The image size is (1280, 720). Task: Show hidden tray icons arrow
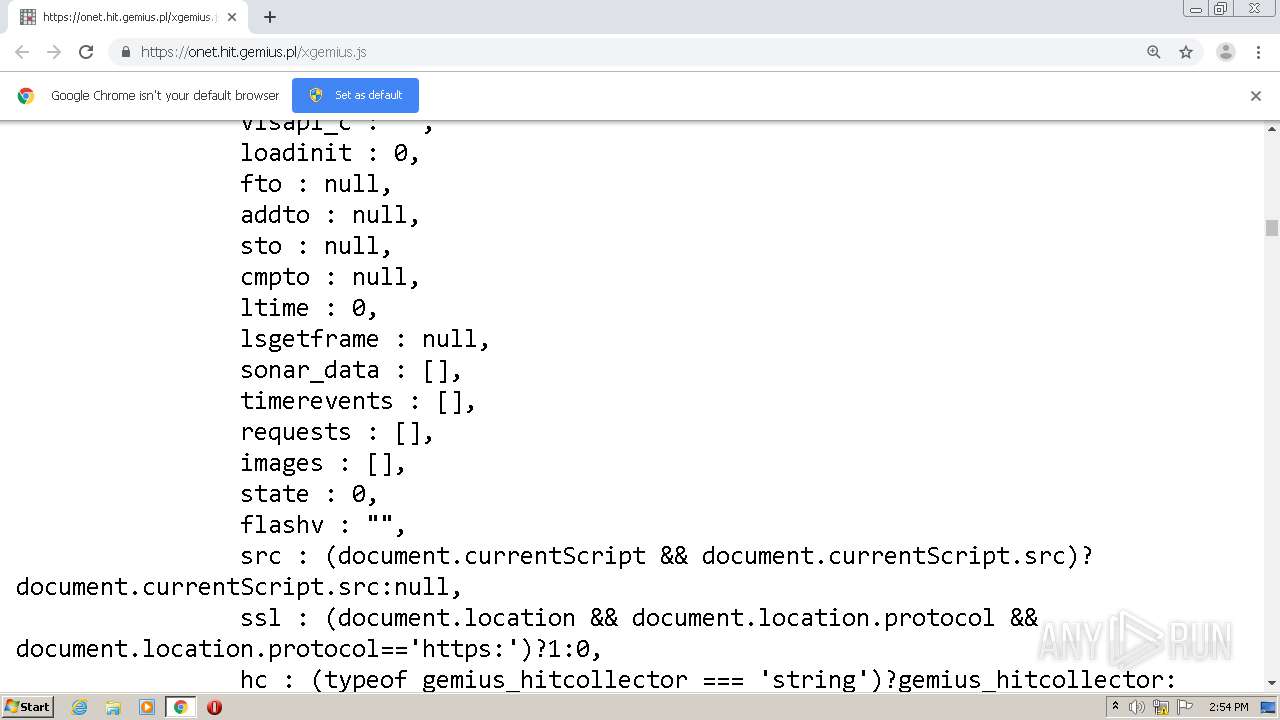1115,707
